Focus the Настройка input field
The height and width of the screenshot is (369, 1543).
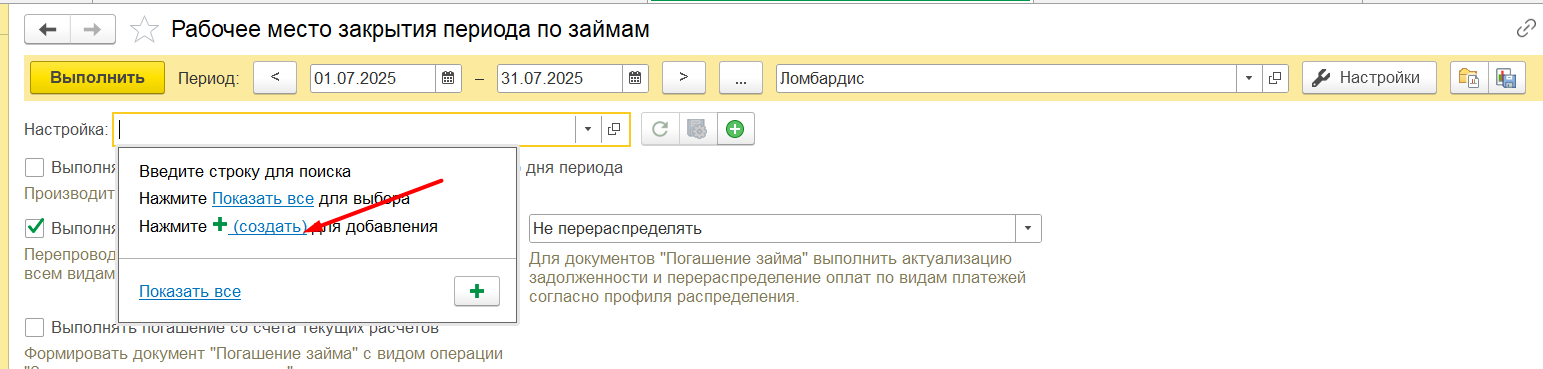(345, 129)
